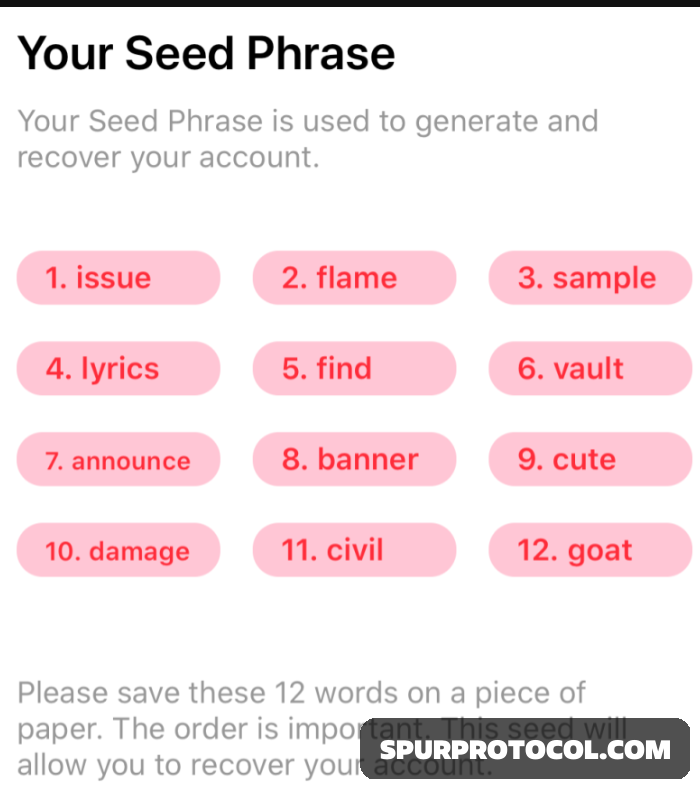The image size is (700, 789).
Task: Click seed word 11 "civil"
Action: click(x=354, y=551)
